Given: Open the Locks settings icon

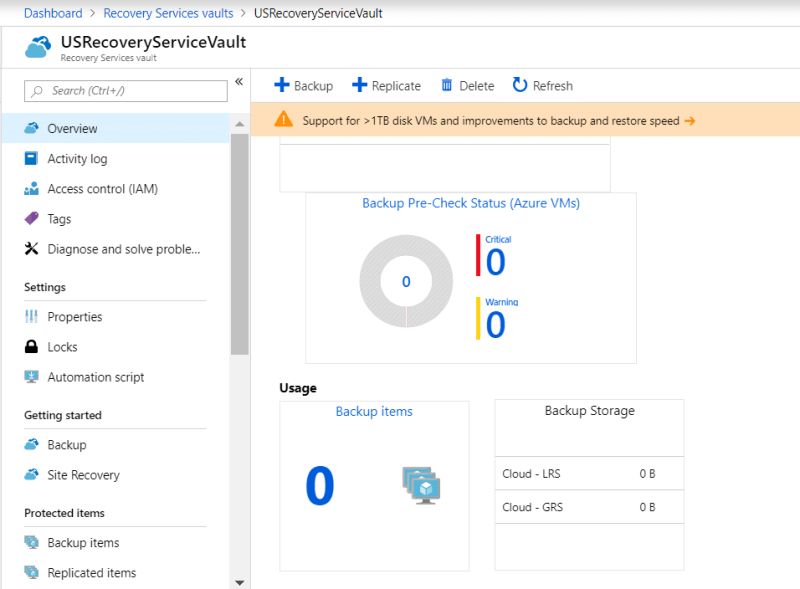Looking at the screenshot, I should coord(32,347).
